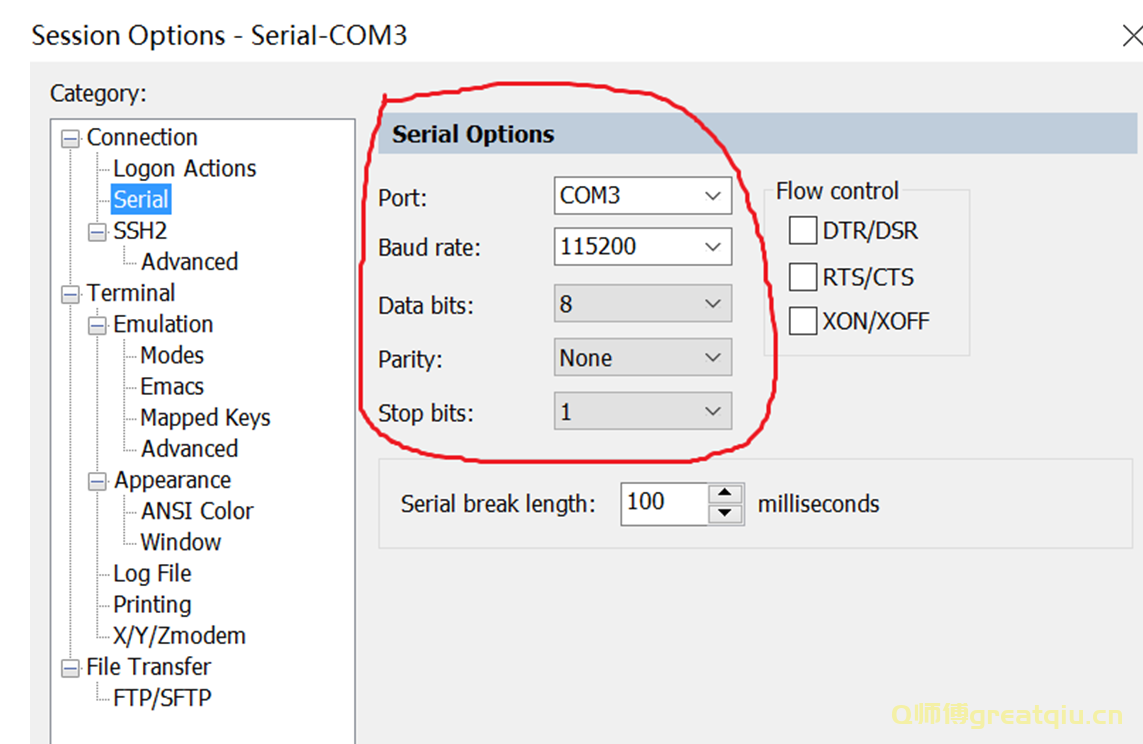This screenshot has height=744, width=1143.
Task: Collapse the Appearance tree node
Action: tap(97, 482)
